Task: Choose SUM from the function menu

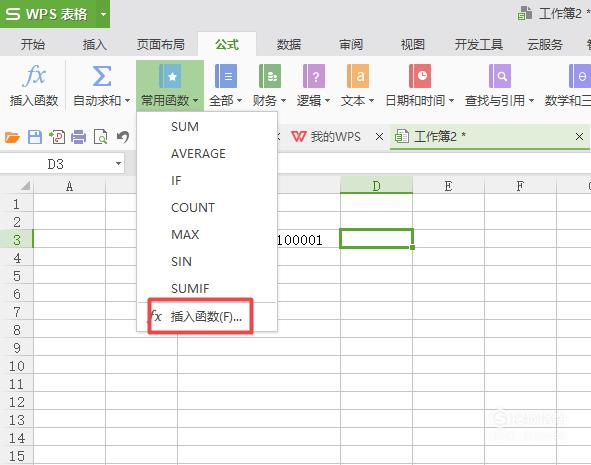Action: [x=207, y=127]
